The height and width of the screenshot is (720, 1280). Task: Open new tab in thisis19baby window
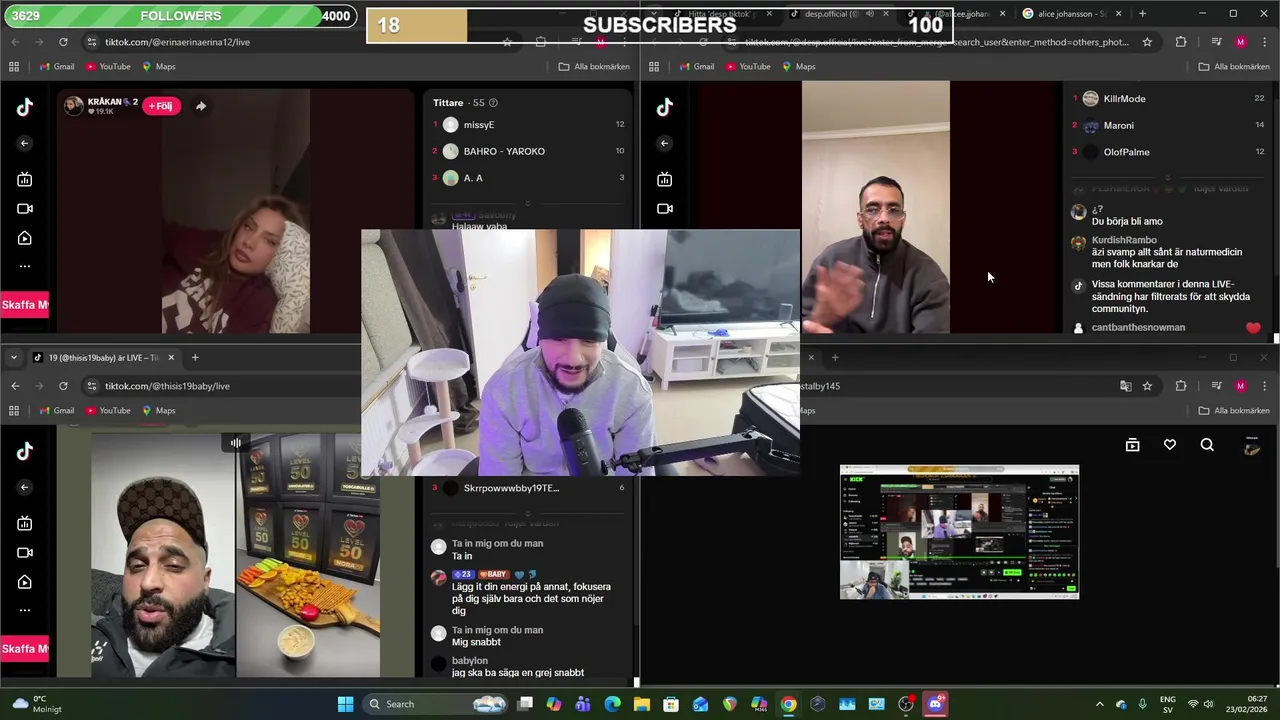[195, 358]
